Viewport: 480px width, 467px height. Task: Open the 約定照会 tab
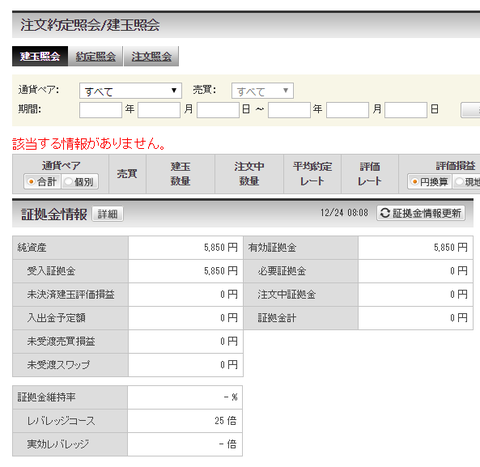[x=96, y=56]
